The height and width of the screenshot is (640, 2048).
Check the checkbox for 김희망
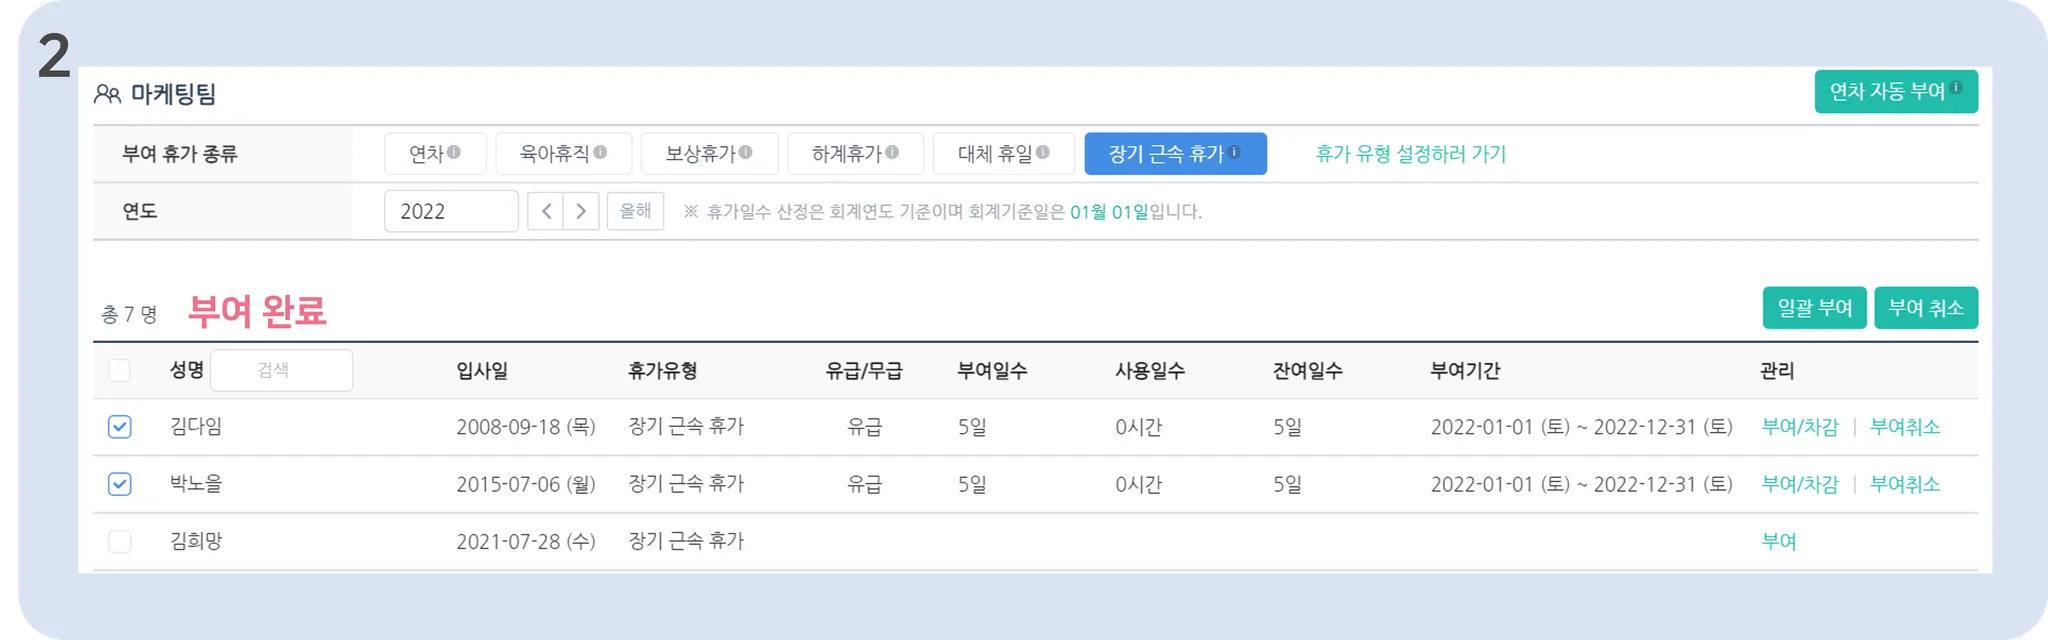(x=119, y=541)
